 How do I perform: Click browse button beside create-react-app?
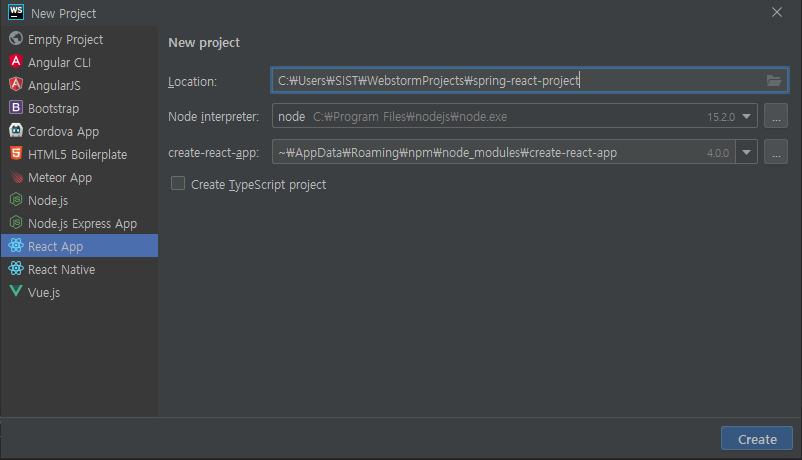coord(775,152)
